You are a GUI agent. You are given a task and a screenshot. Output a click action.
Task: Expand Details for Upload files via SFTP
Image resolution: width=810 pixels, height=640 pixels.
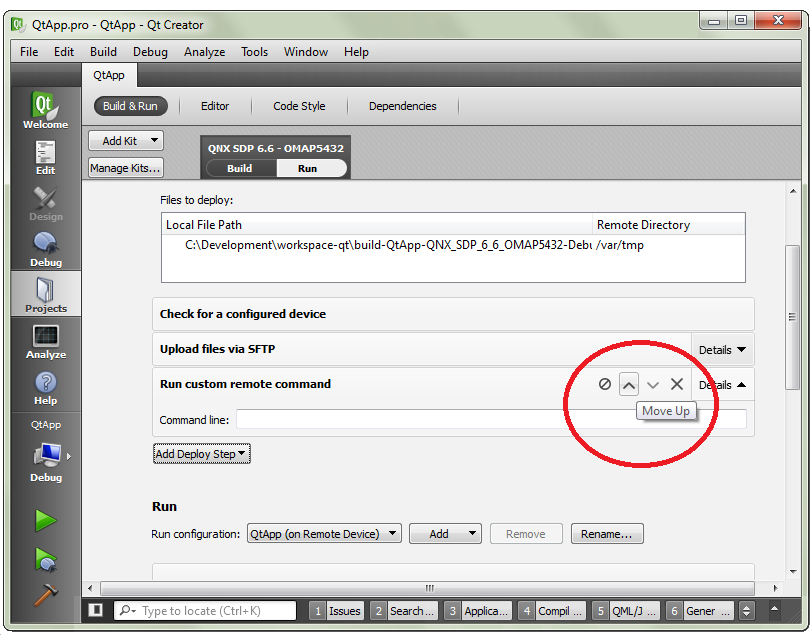722,350
